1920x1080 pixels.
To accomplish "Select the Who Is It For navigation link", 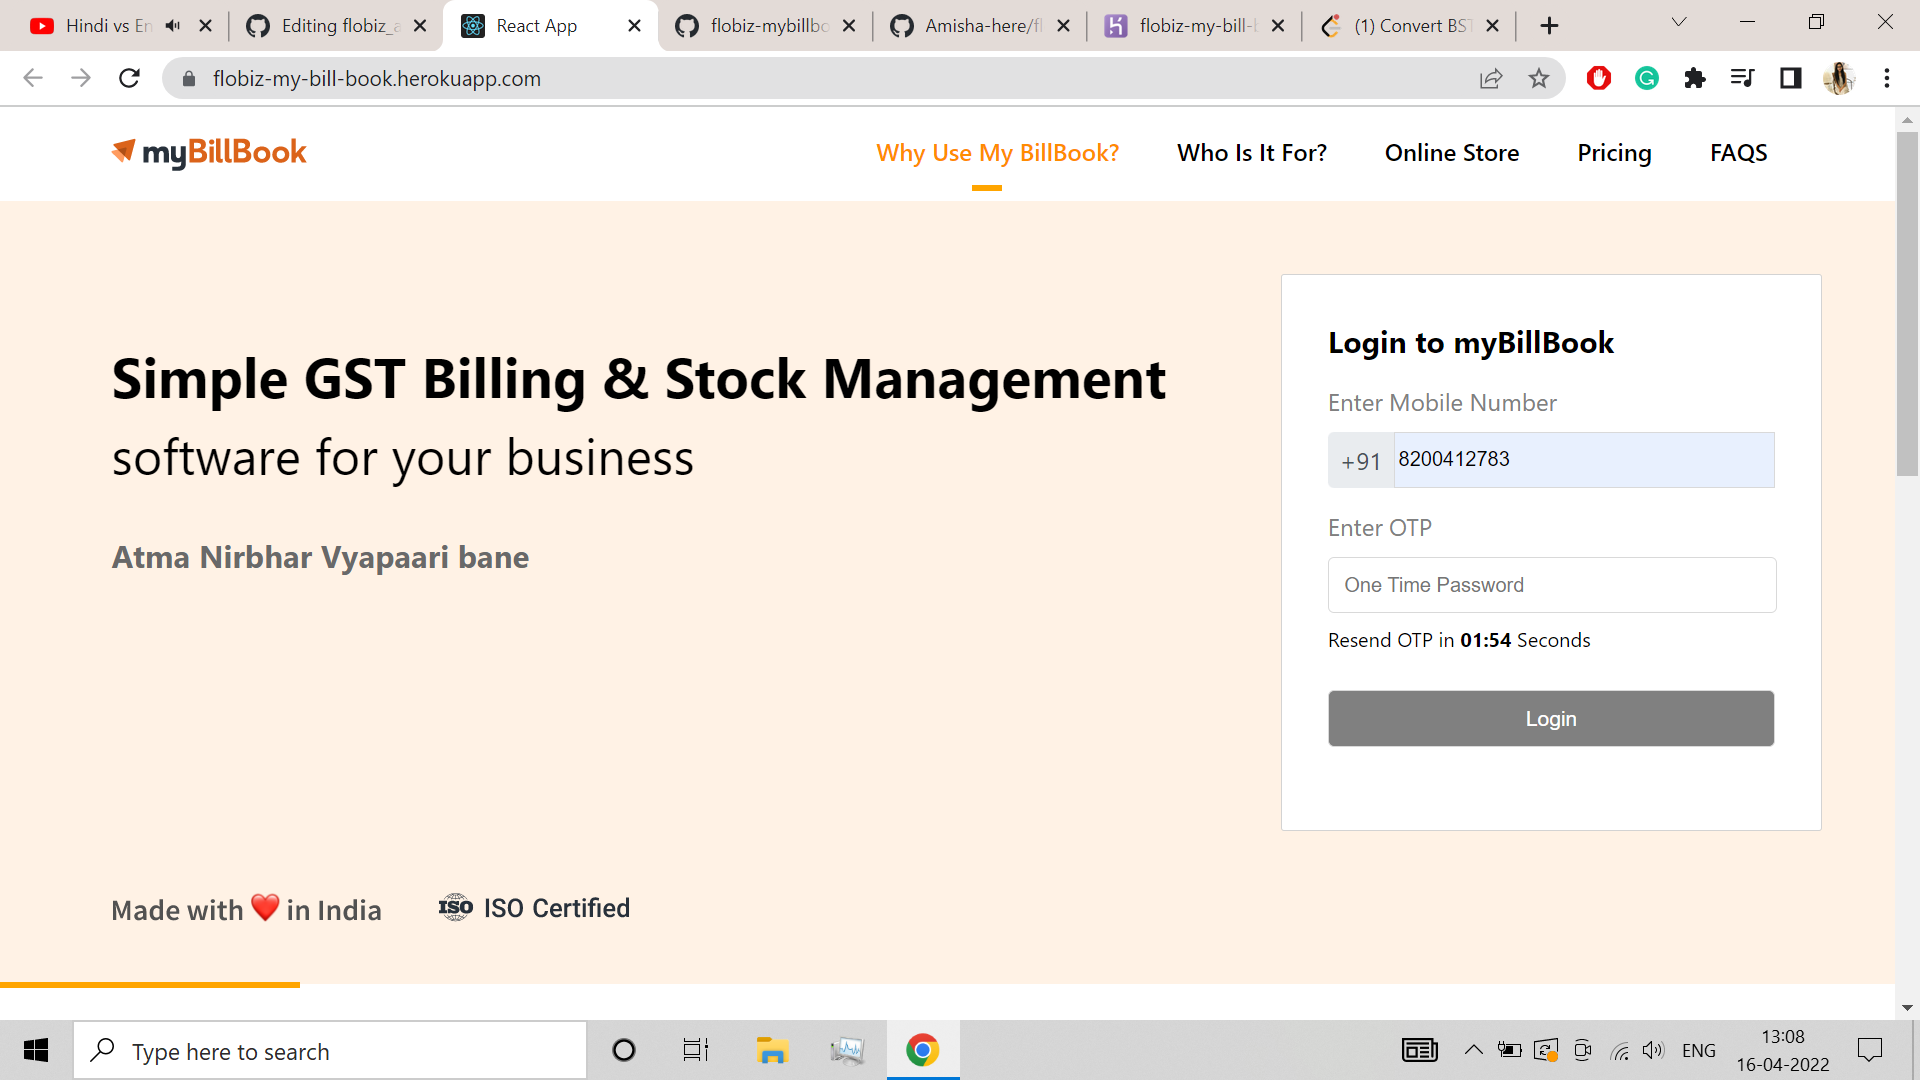I will pos(1252,153).
